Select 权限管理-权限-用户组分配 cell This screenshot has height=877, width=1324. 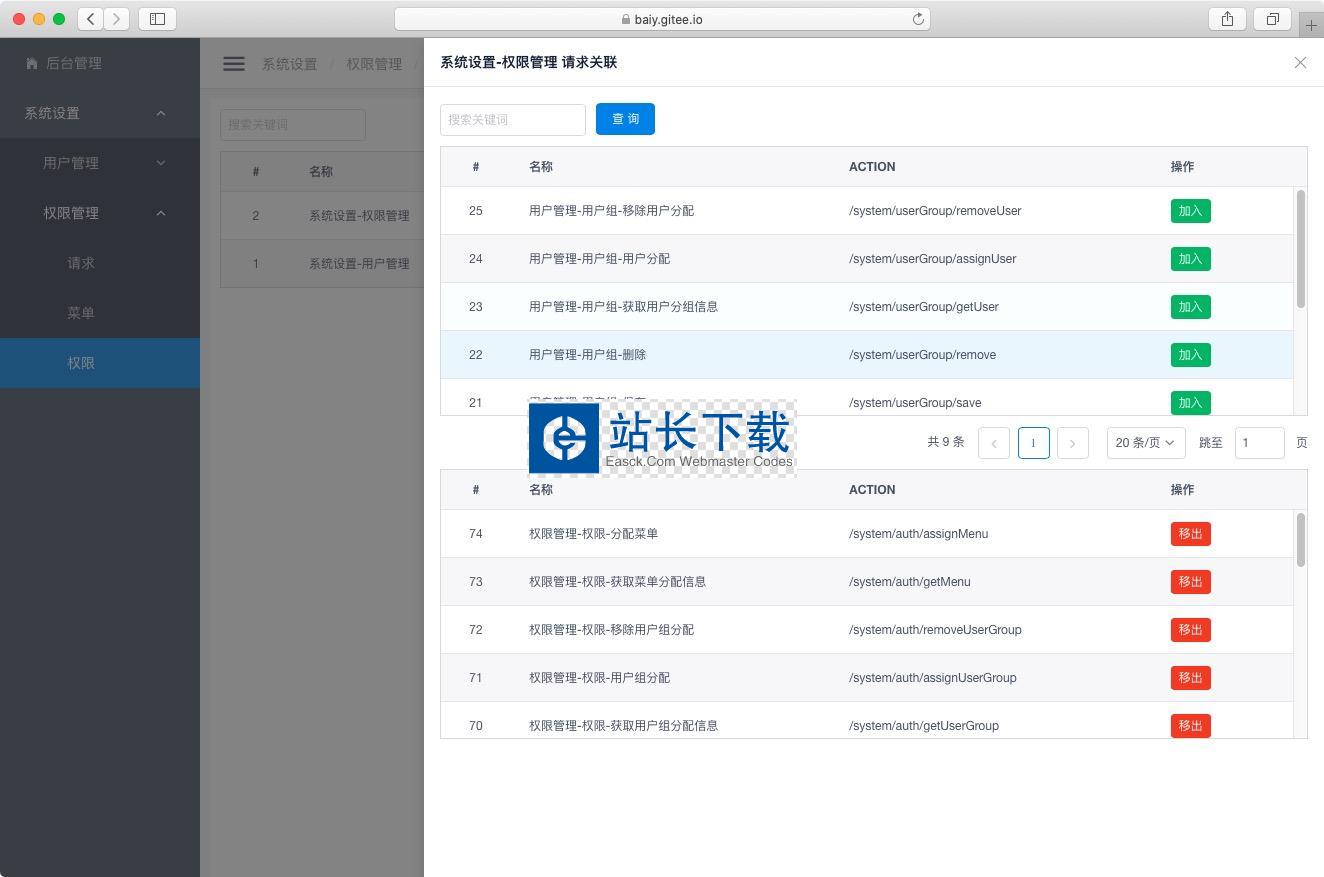[x=599, y=678]
